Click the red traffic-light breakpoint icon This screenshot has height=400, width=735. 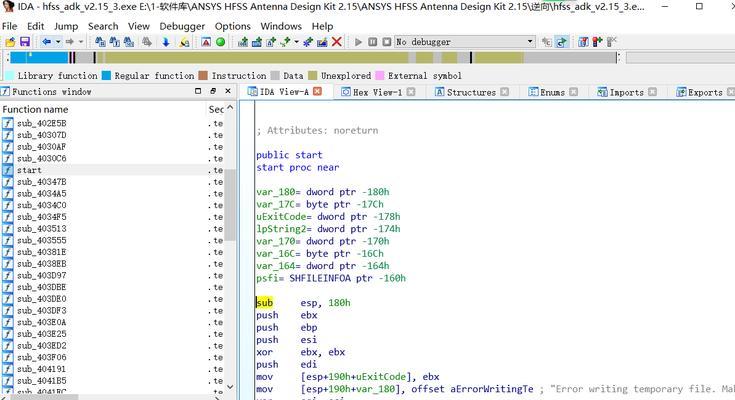pyautogui.click(x=597, y=42)
